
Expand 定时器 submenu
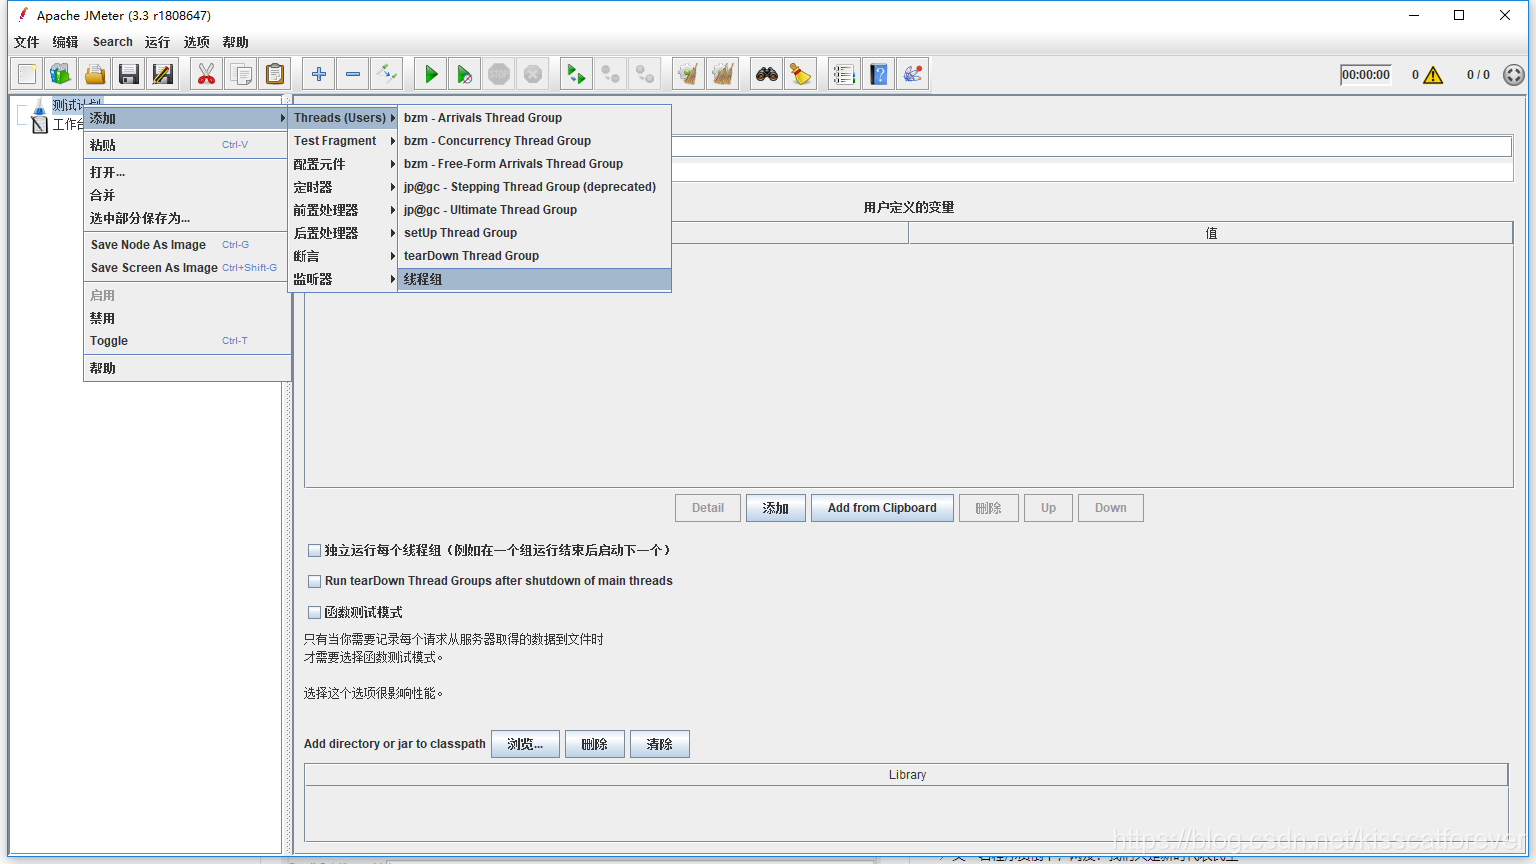[343, 187]
